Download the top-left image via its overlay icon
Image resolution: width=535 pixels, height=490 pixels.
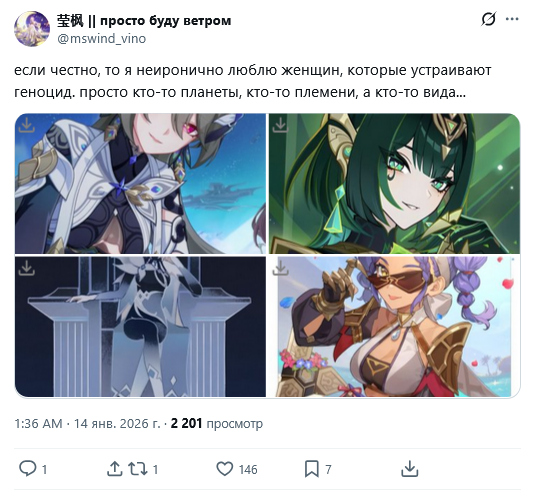coord(27,125)
